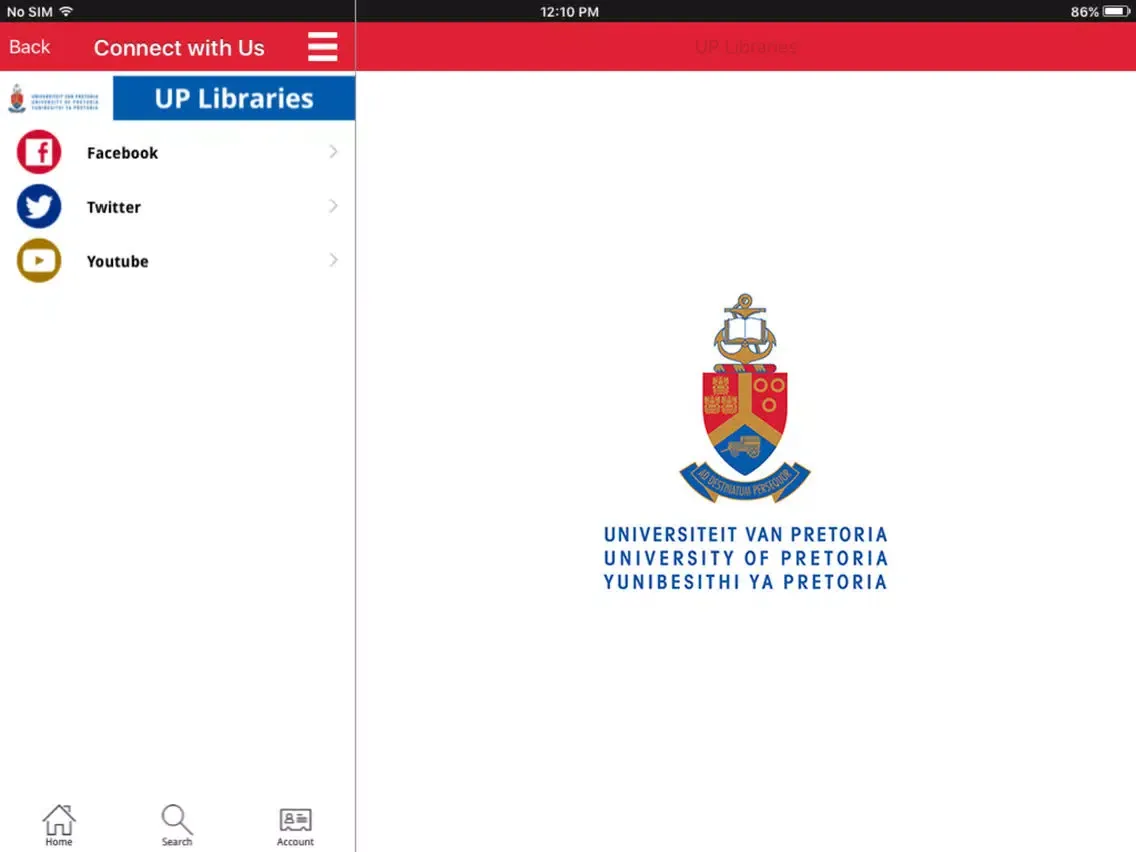The width and height of the screenshot is (1136, 852).
Task: Open the Twitter row label
Action: coord(114,207)
